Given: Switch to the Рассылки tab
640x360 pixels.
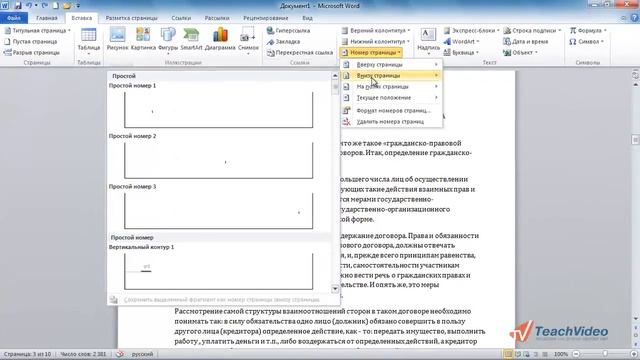Looking at the screenshot, I should (x=217, y=18).
